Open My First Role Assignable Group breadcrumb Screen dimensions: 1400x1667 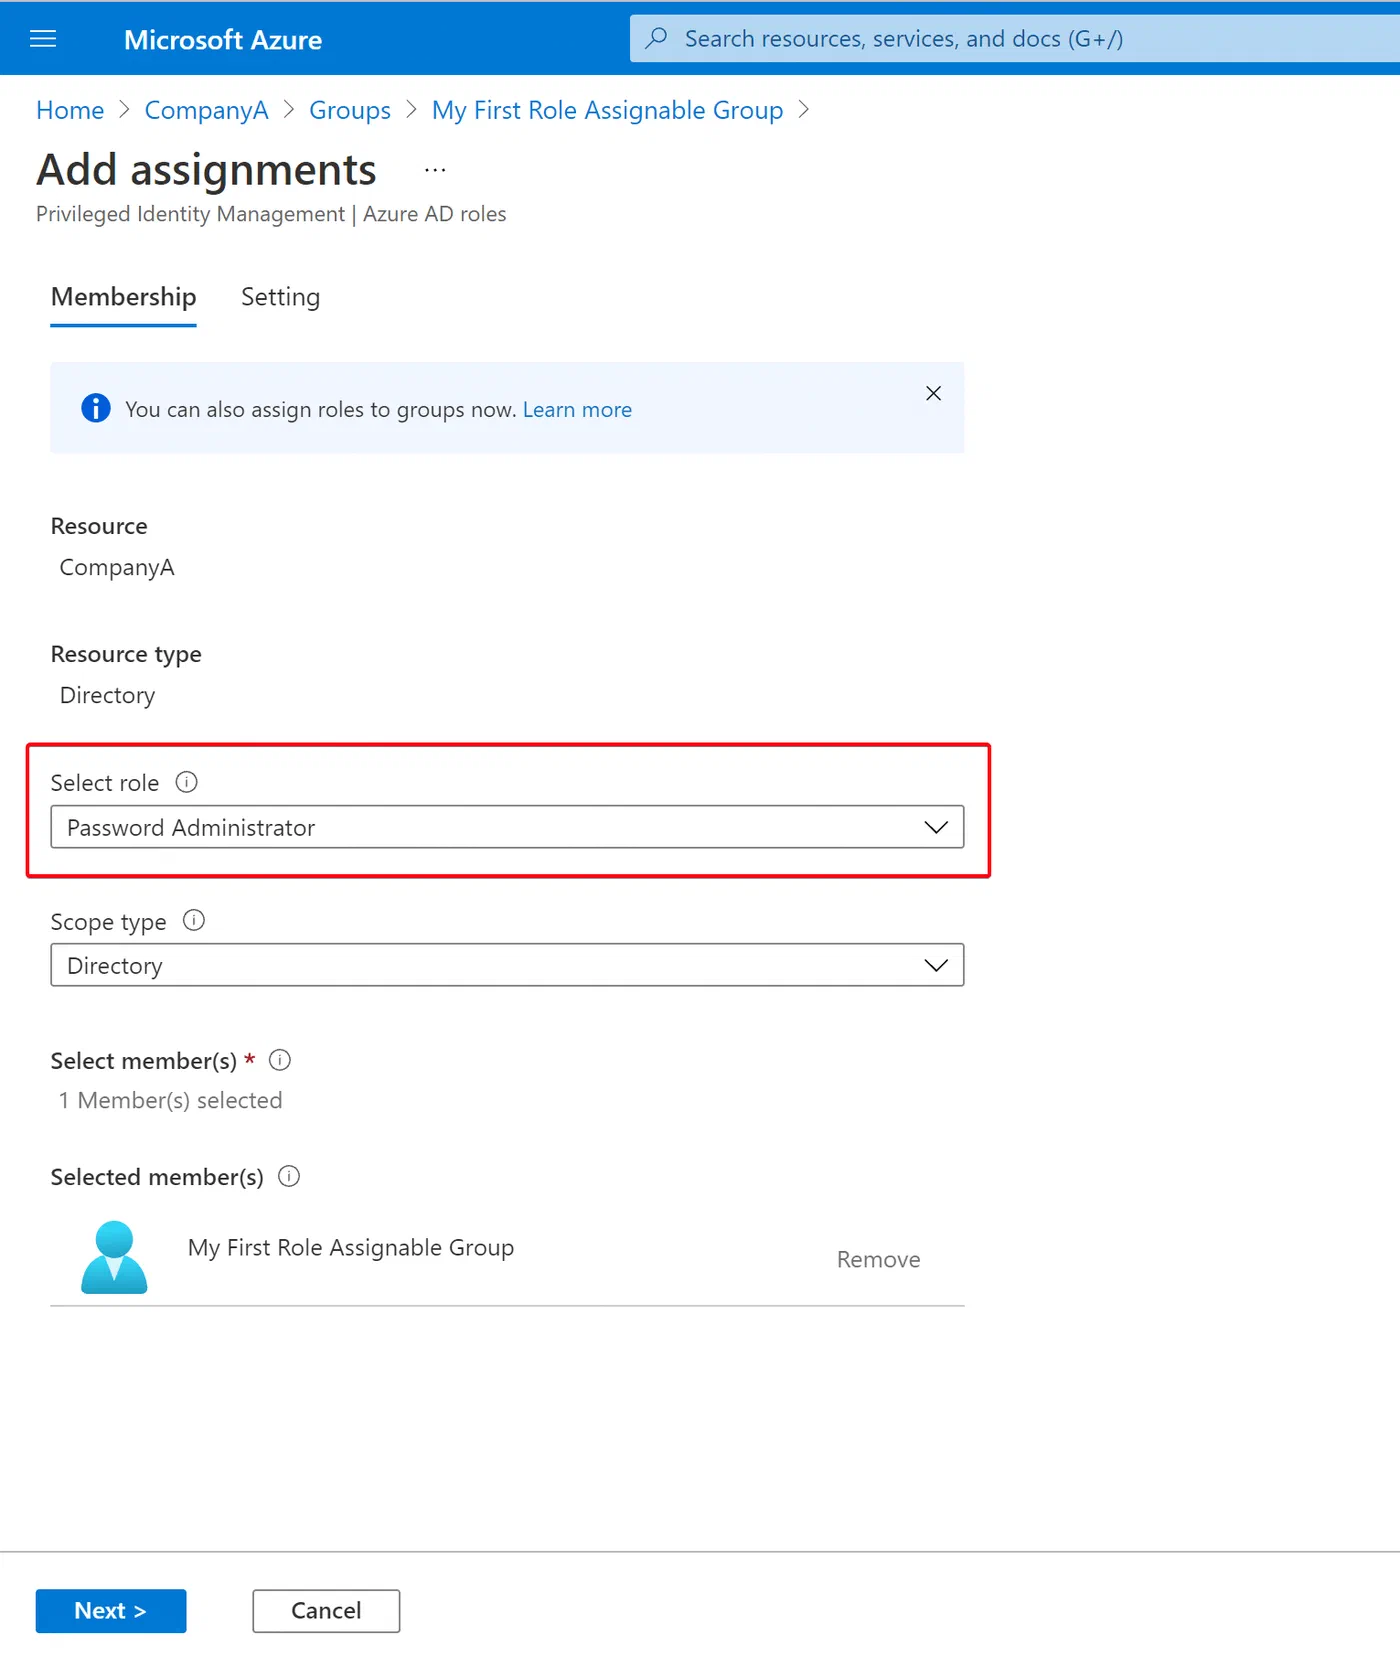point(608,110)
